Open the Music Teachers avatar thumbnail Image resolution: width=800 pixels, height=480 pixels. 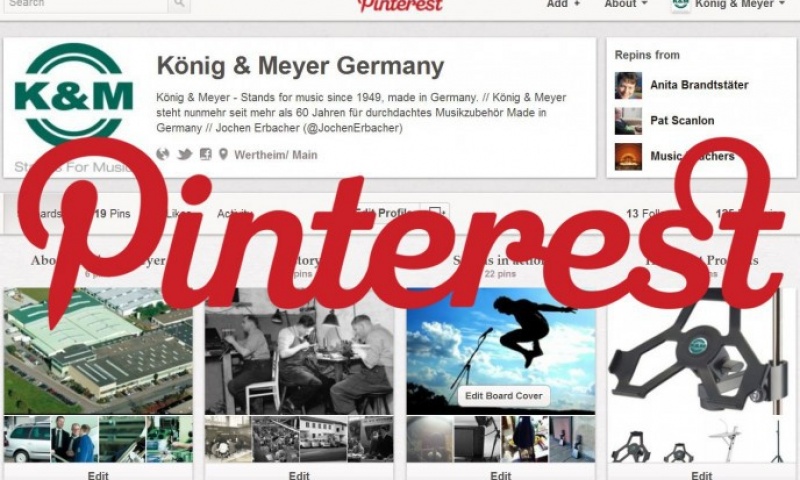click(628, 156)
